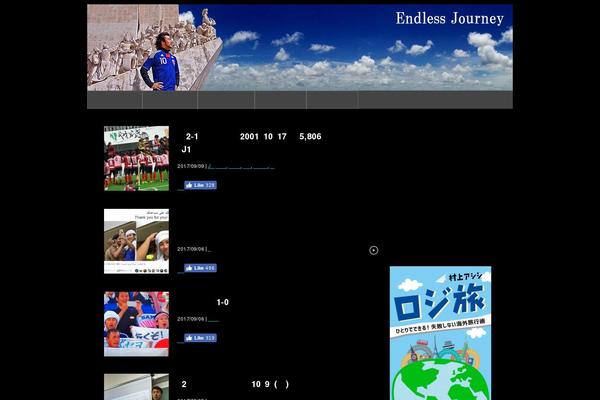
Task: Like the post titled 2-1 on Facebook
Action: click(x=200, y=185)
